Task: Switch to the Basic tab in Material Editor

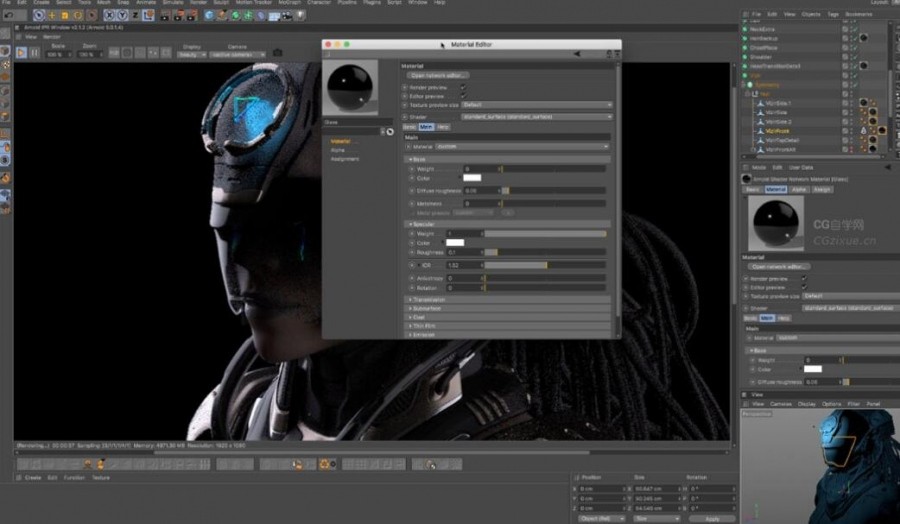Action: click(x=409, y=127)
